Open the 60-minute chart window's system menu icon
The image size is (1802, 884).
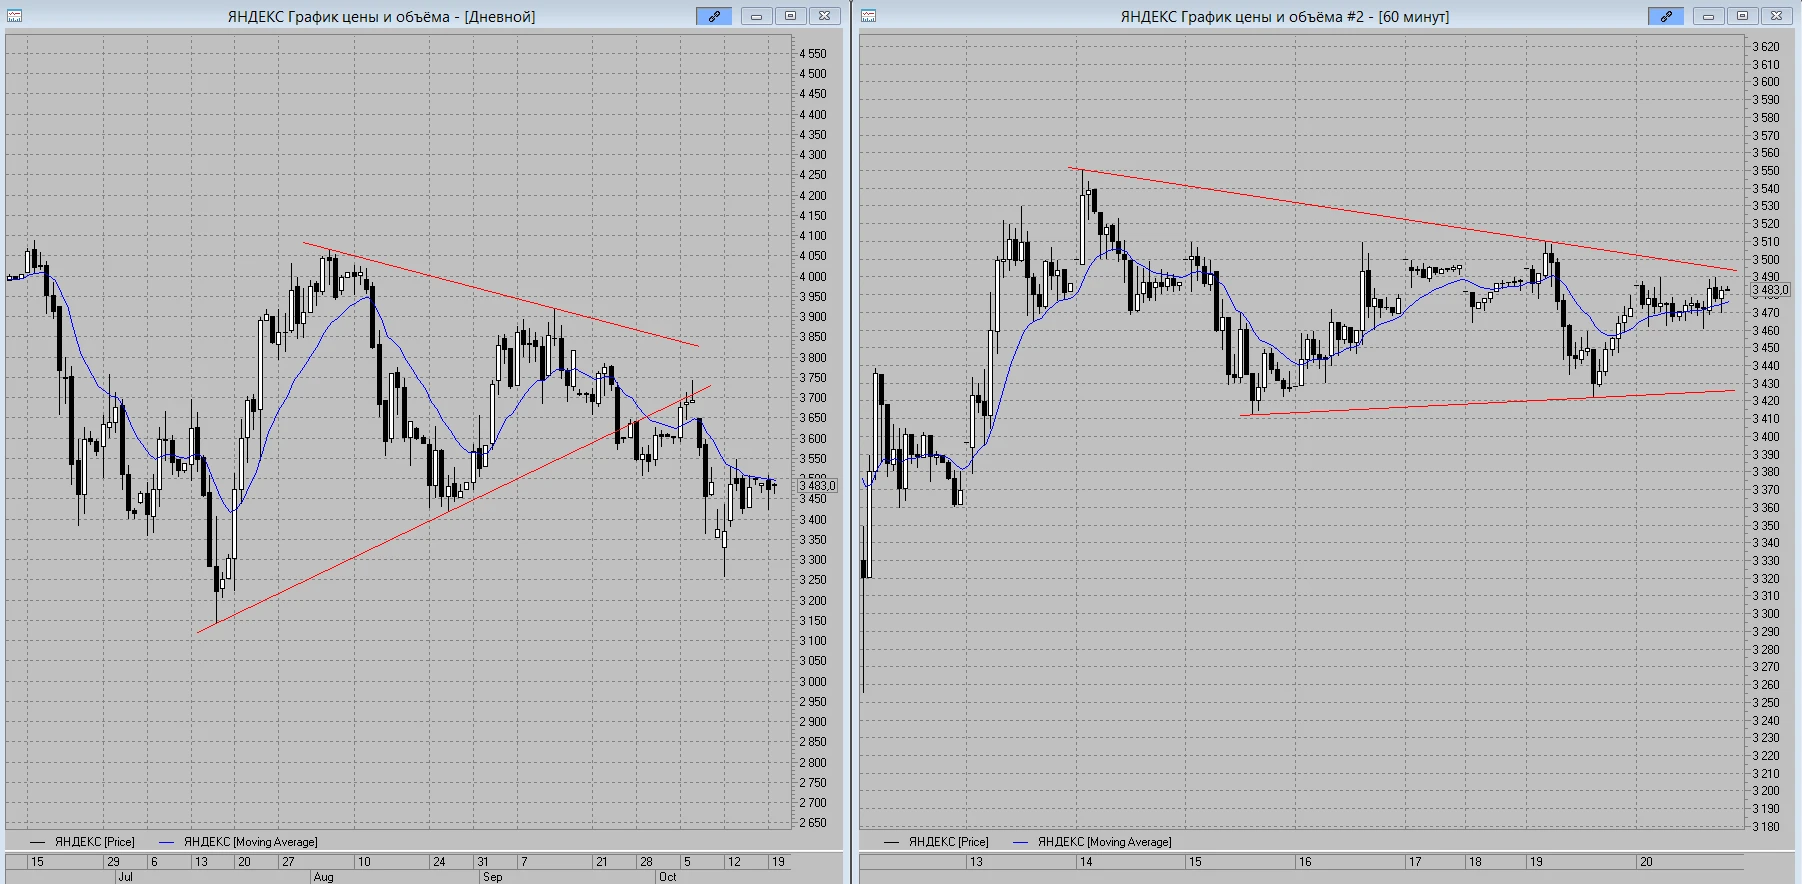pos(869,16)
